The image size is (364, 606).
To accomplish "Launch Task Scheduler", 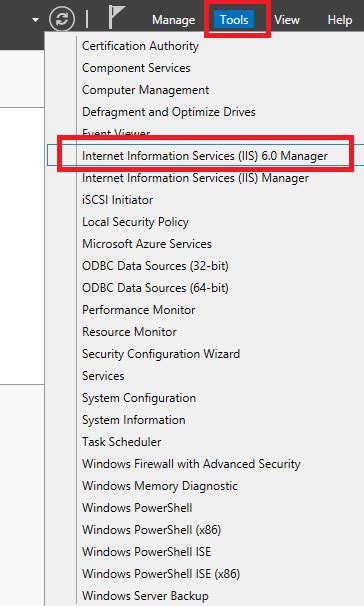I will [121, 442].
